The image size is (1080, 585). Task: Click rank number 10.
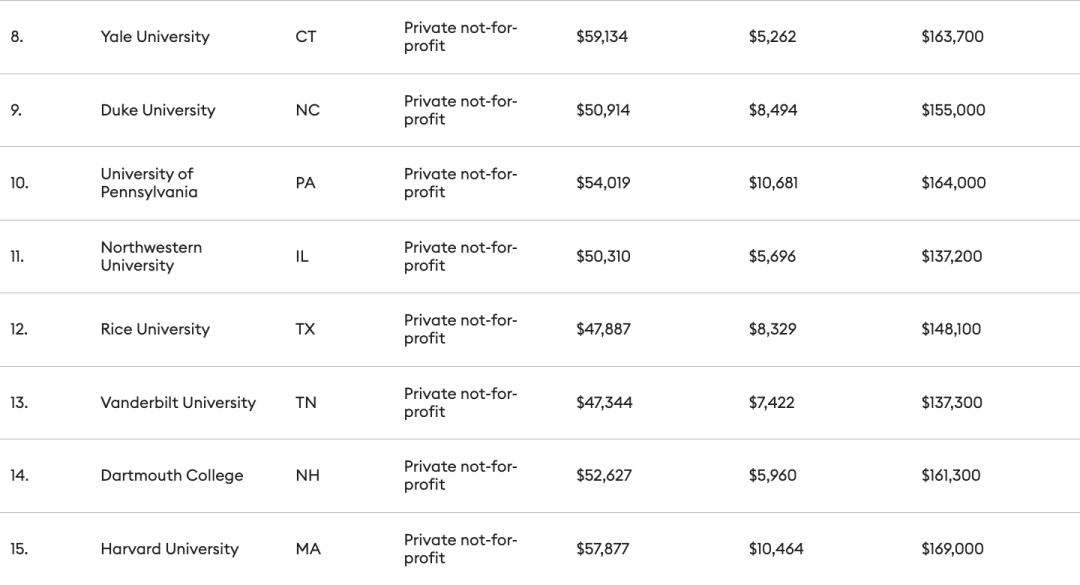point(19,183)
